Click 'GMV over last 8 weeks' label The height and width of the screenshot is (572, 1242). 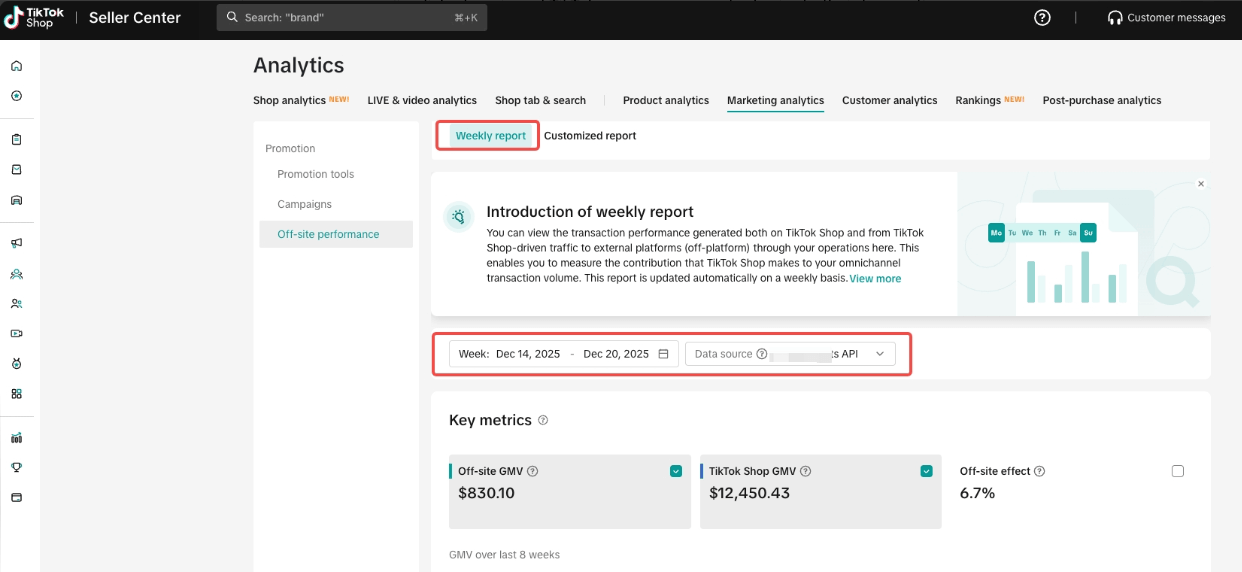tap(505, 554)
